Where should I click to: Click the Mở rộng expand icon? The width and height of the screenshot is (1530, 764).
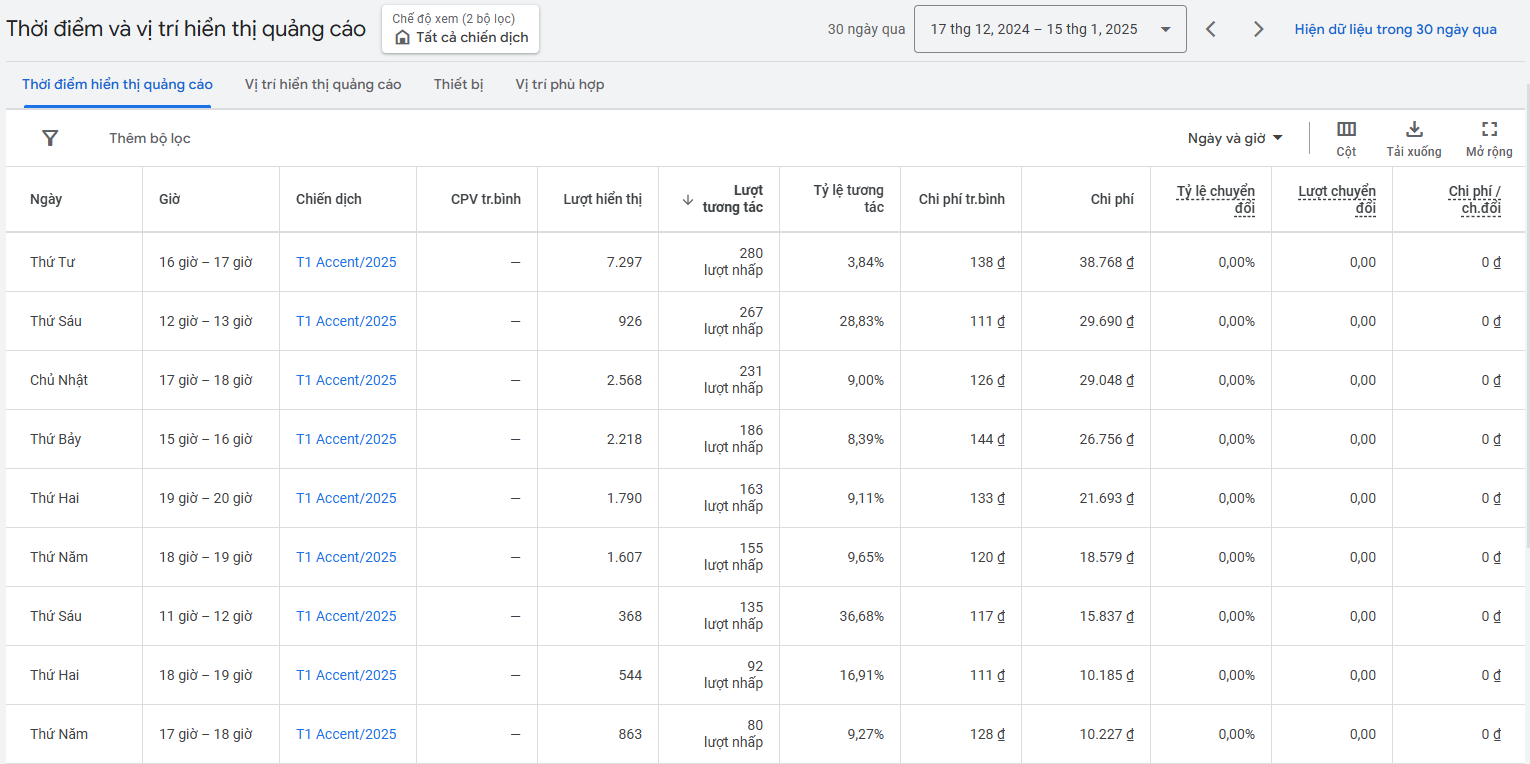(1489, 130)
